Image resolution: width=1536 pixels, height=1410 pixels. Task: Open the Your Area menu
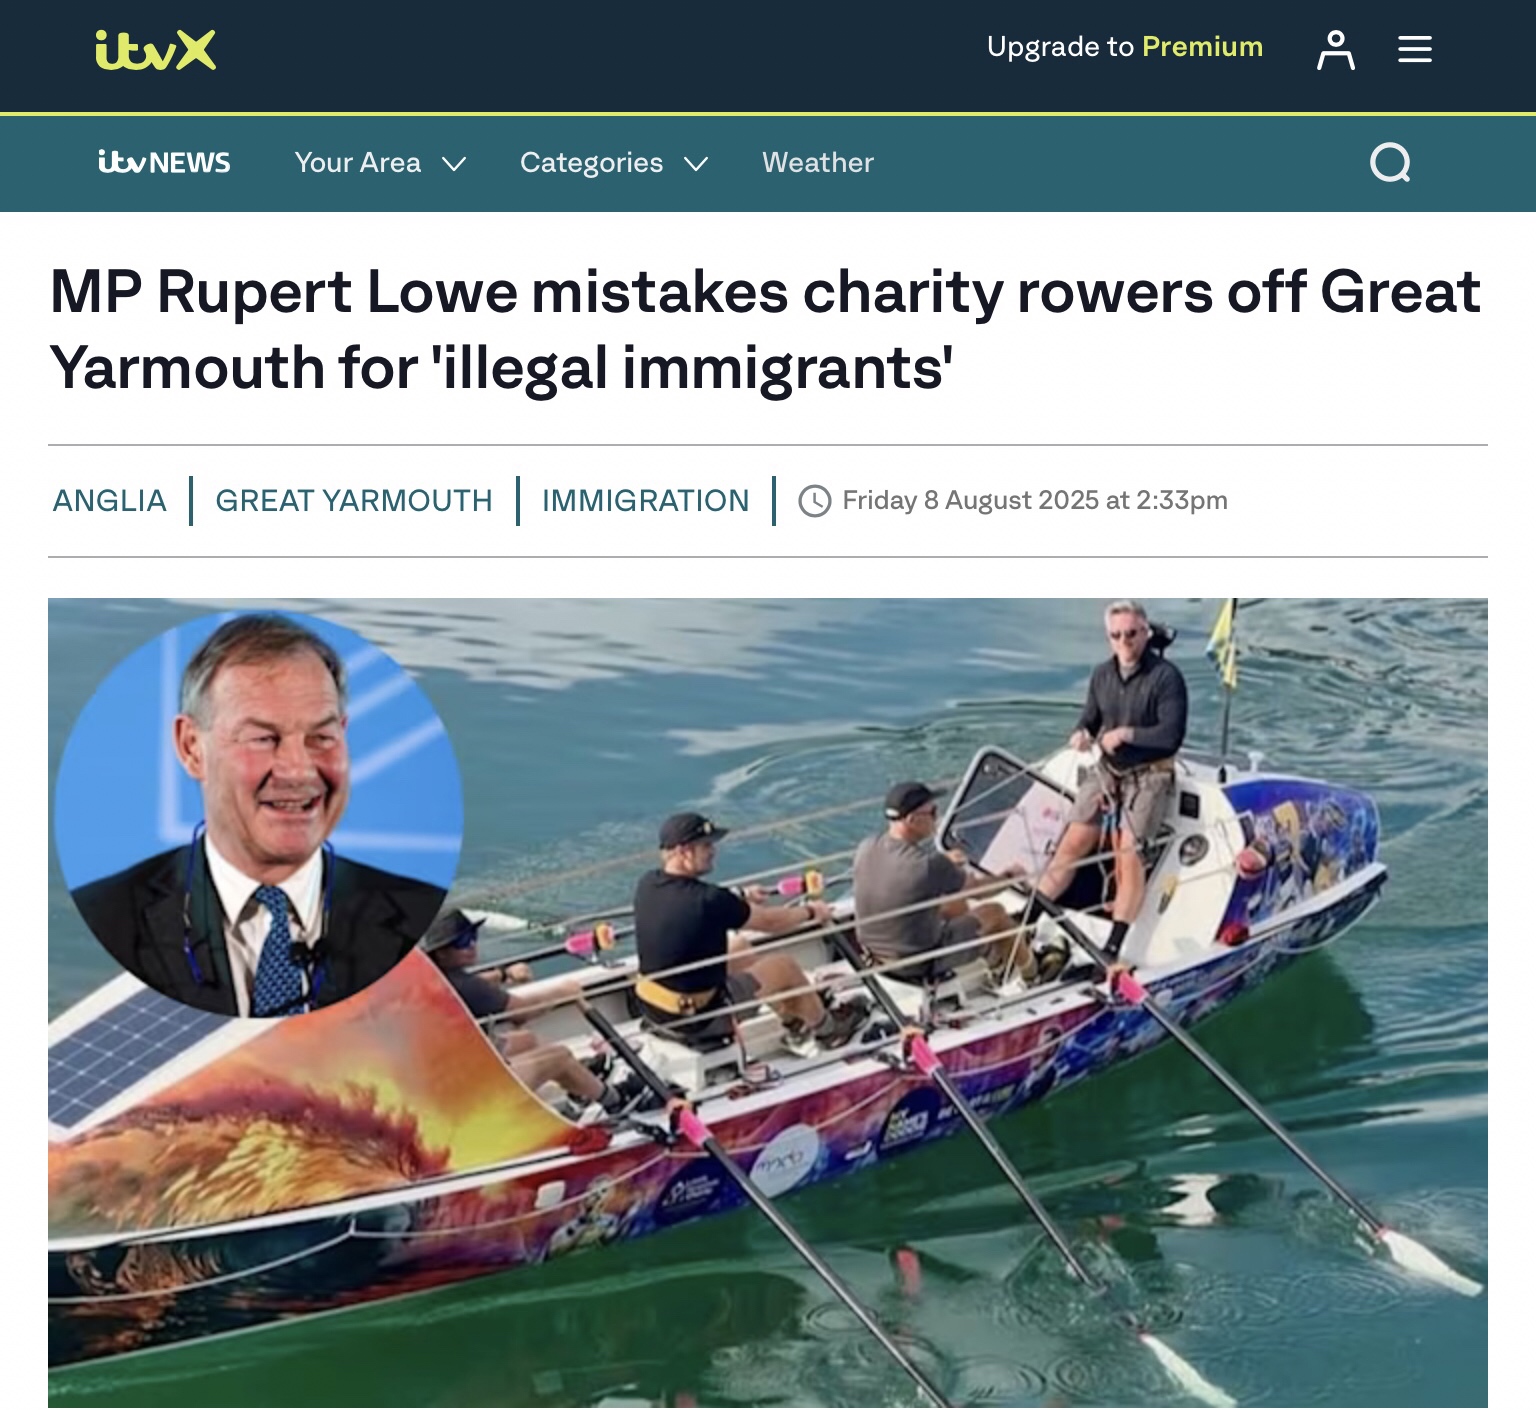(x=380, y=163)
